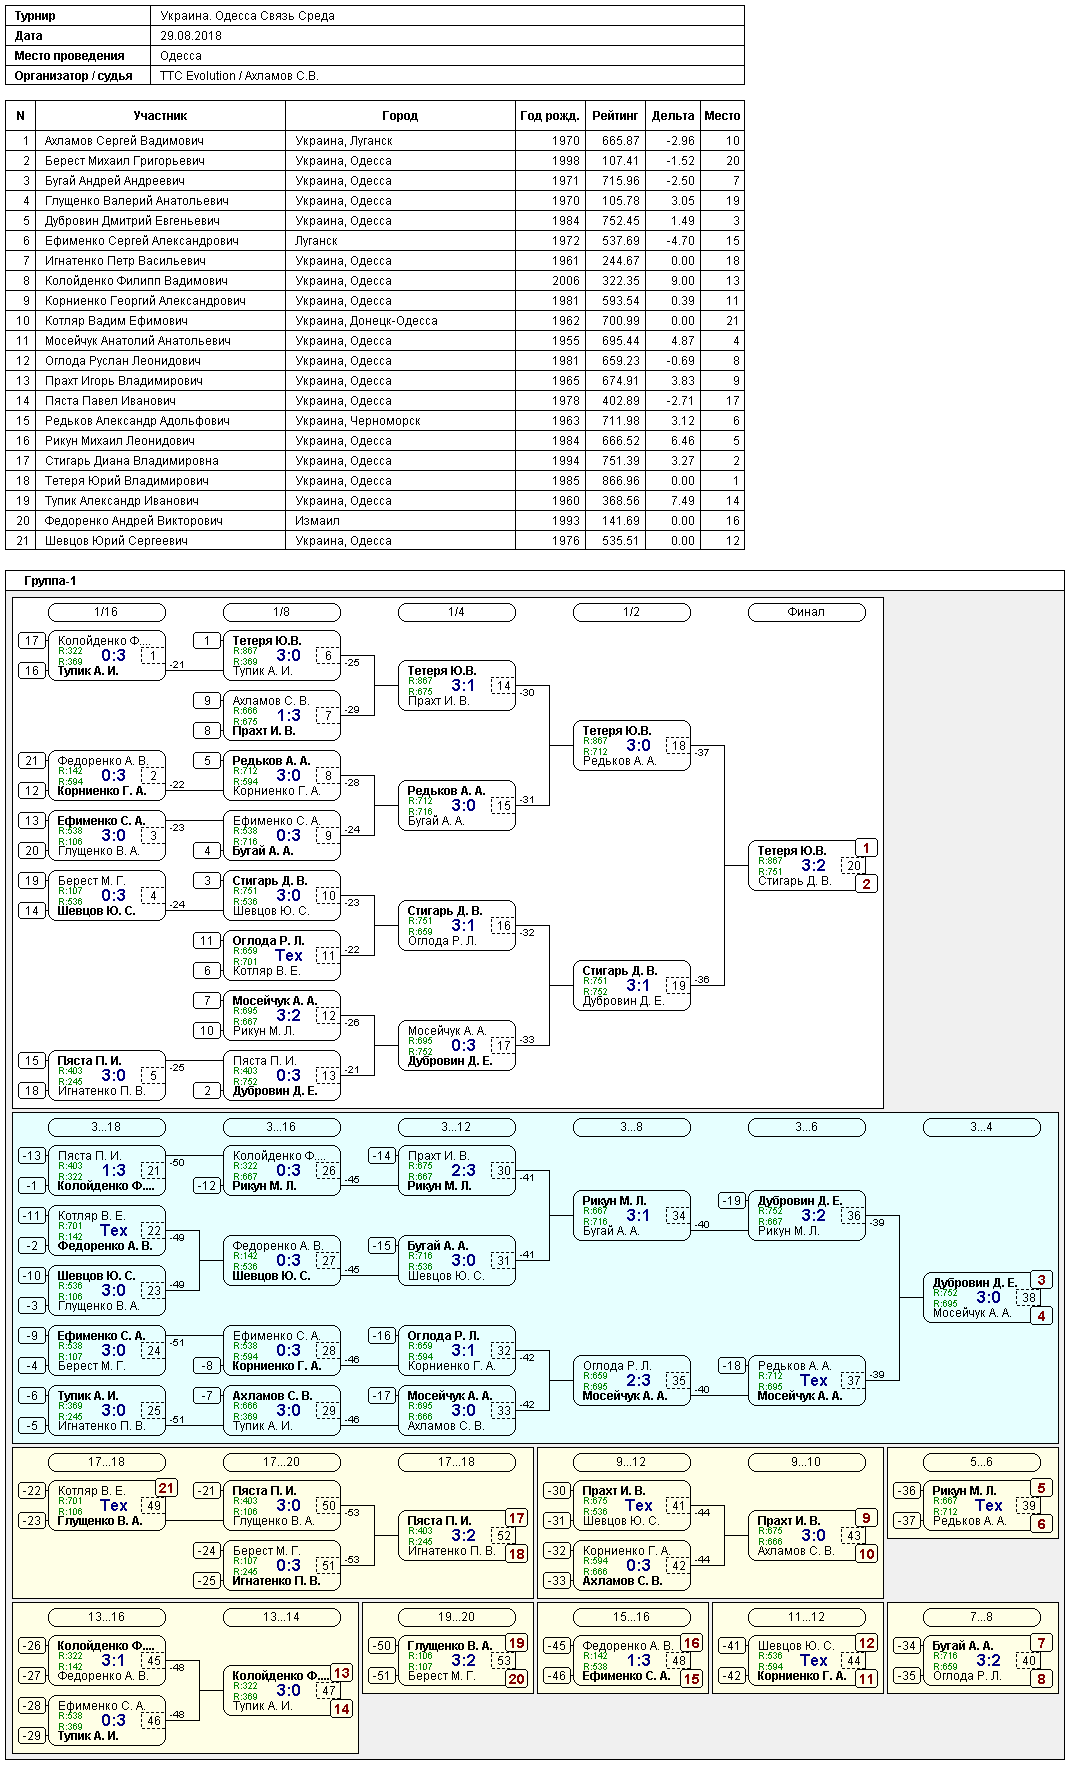Image resolution: width=1070 pixels, height=1765 pixels.
Task: Open quarterfinal Редьков vs Бугай 3:0
Action: point(456,806)
